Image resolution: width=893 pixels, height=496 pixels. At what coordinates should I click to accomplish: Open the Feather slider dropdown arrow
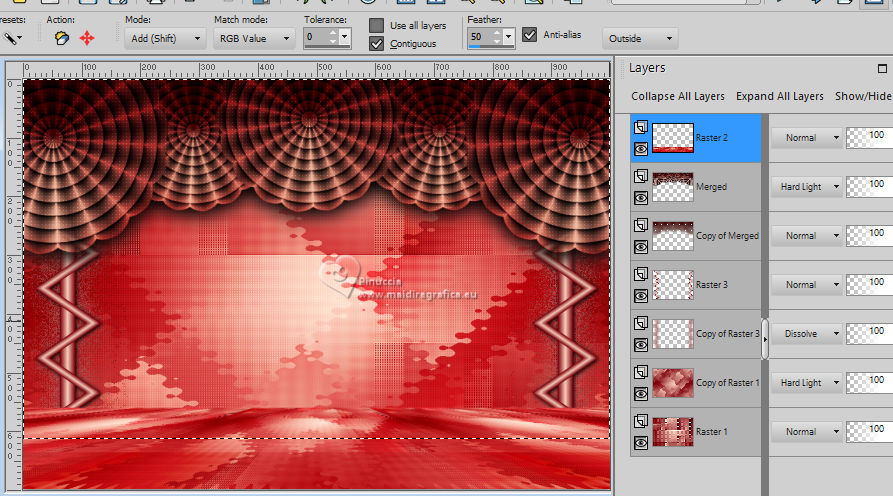[x=508, y=38]
